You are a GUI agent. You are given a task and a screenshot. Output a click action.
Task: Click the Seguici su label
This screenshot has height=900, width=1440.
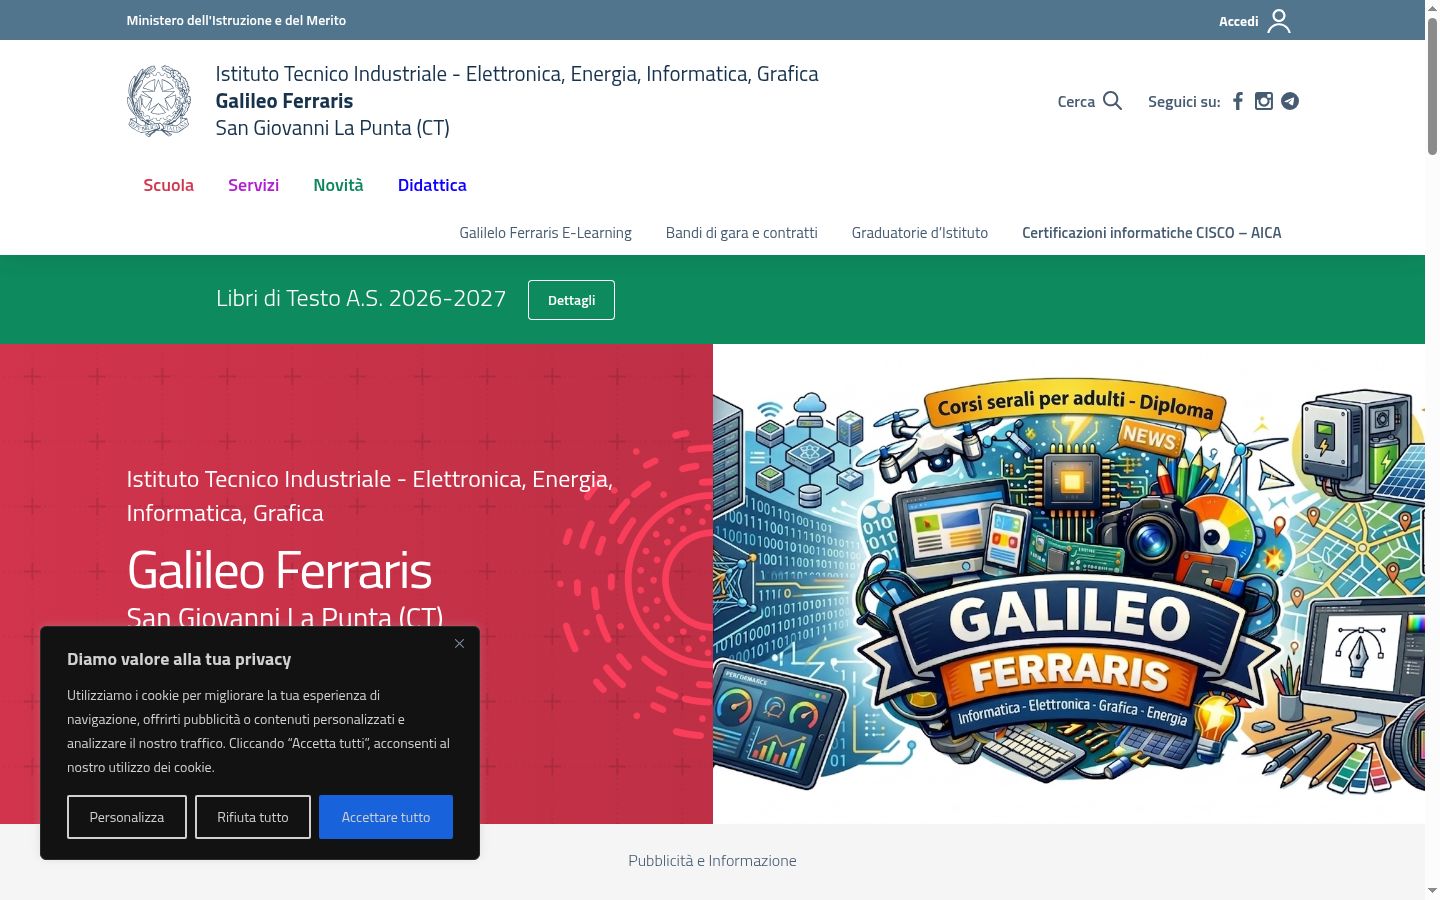pos(1184,101)
